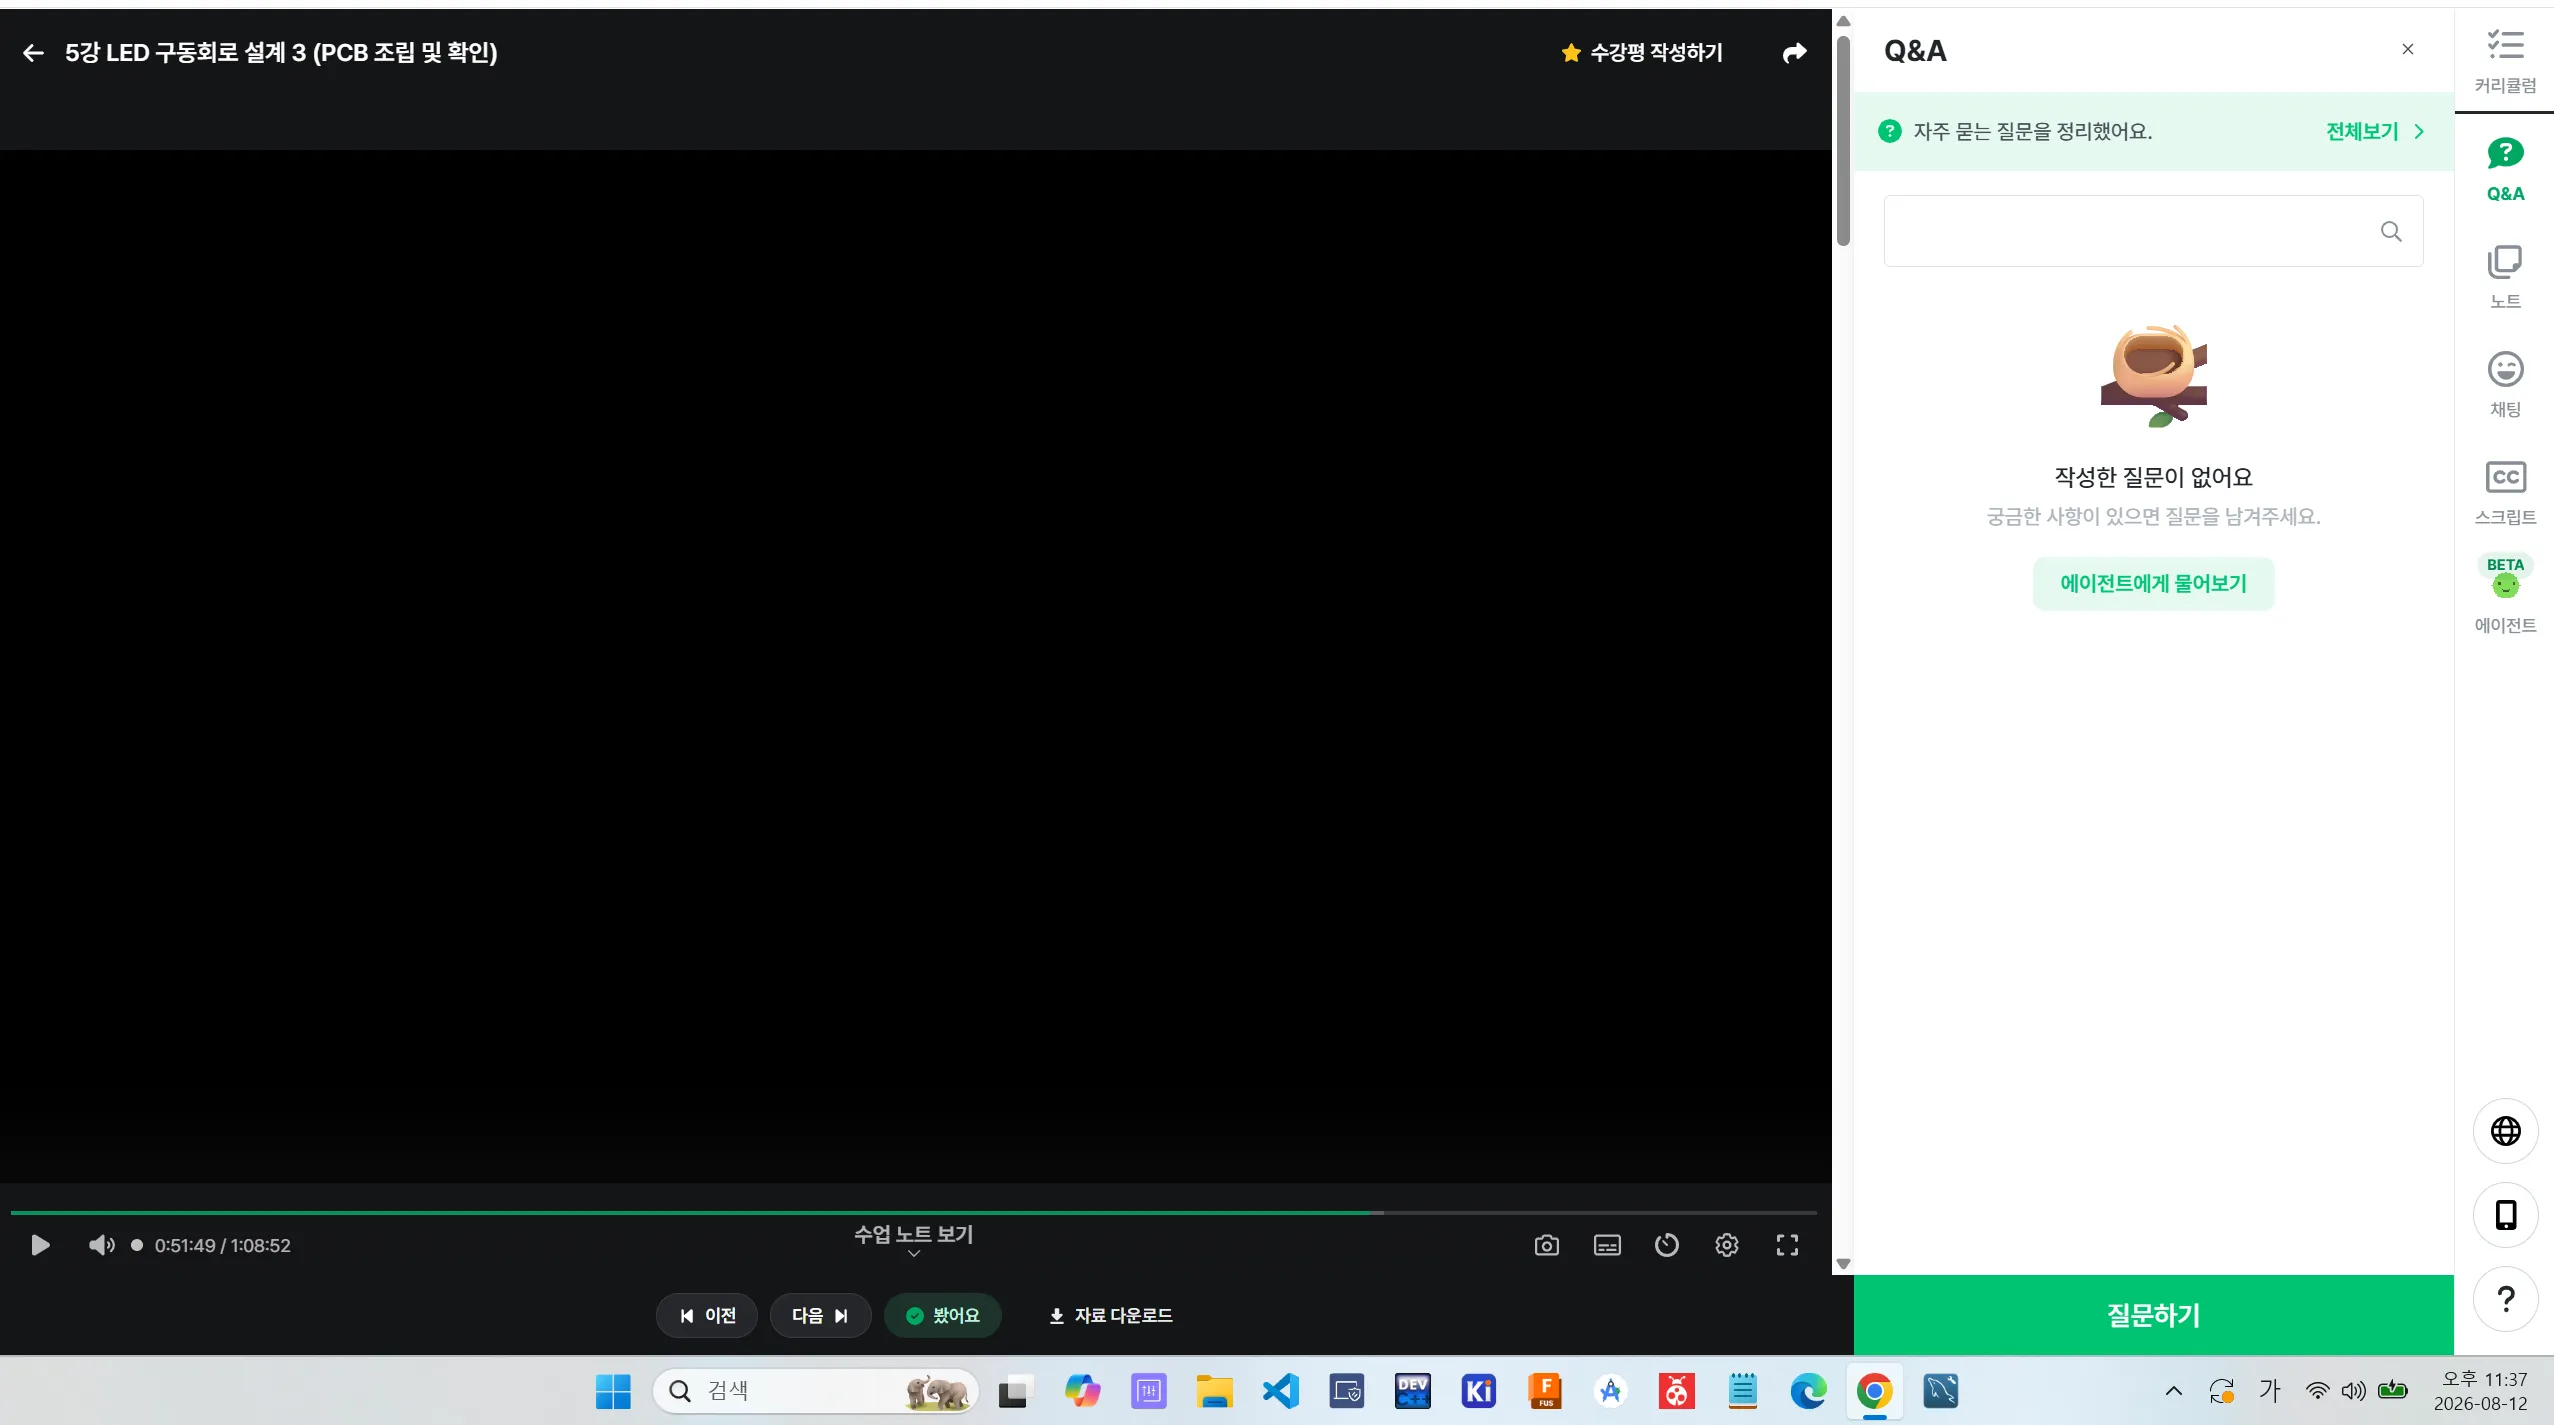2554x1425 pixels.
Task: Open the Windows Start menu
Action: tap(613, 1391)
